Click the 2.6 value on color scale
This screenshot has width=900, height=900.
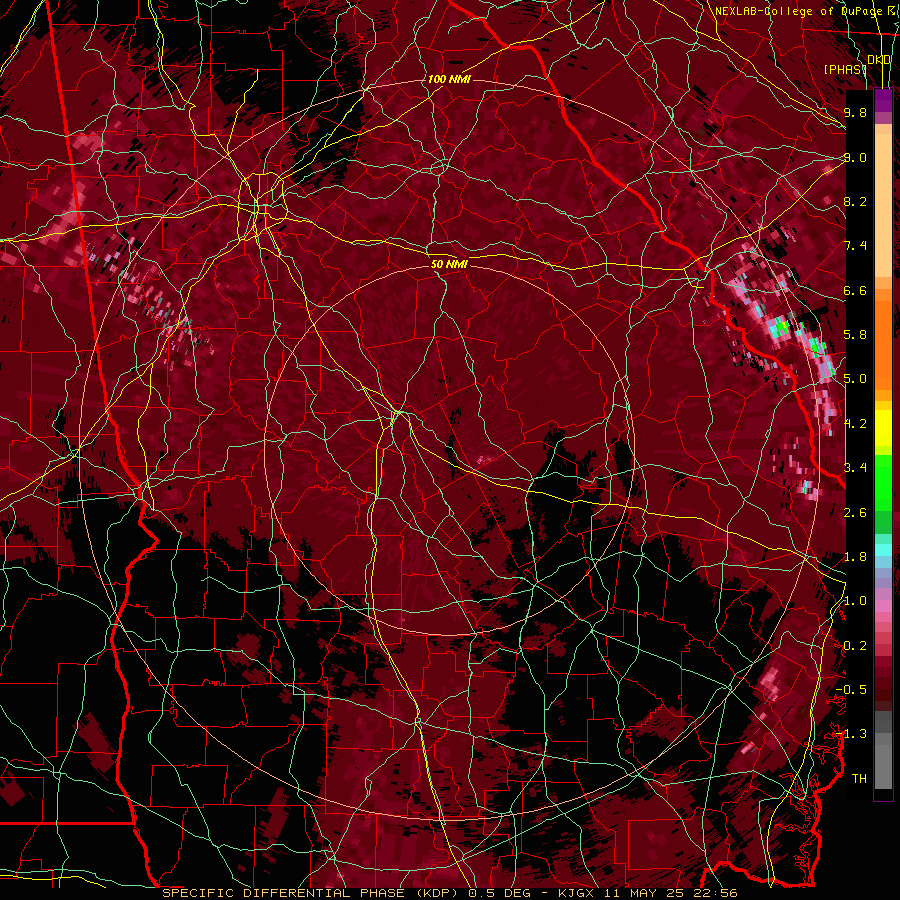pyautogui.click(x=855, y=513)
